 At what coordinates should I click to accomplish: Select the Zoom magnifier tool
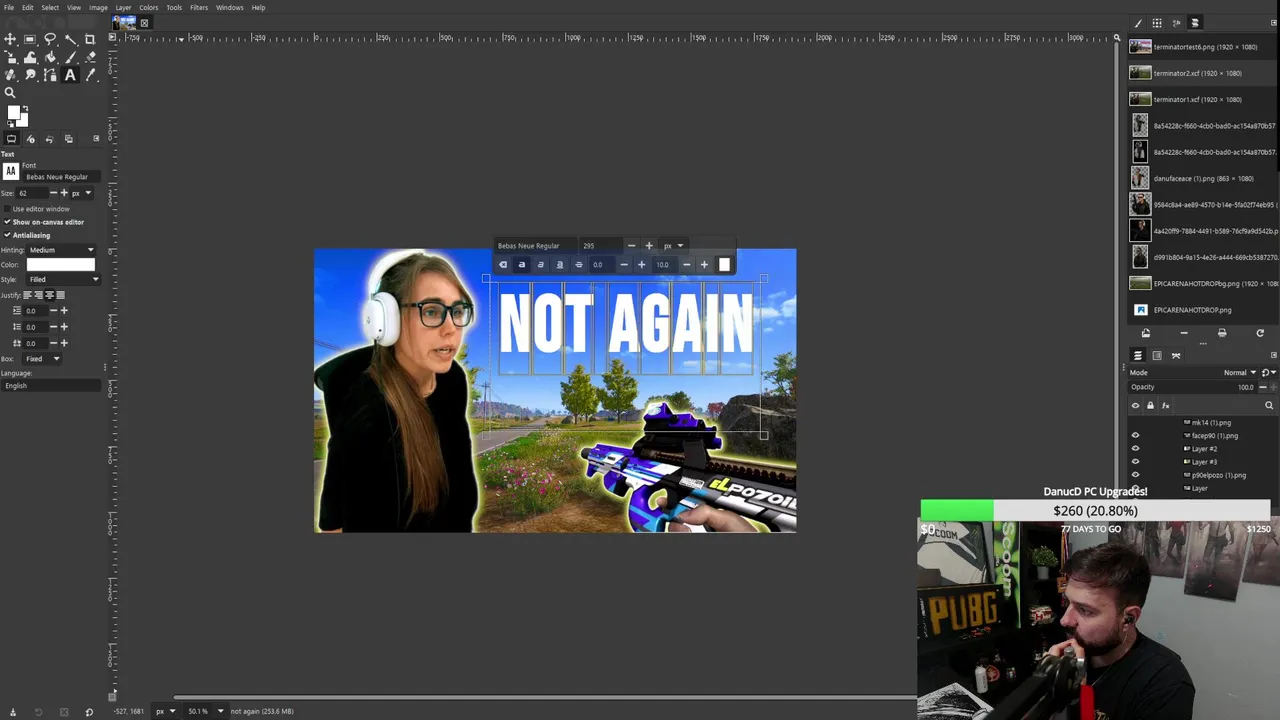[x=10, y=93]
